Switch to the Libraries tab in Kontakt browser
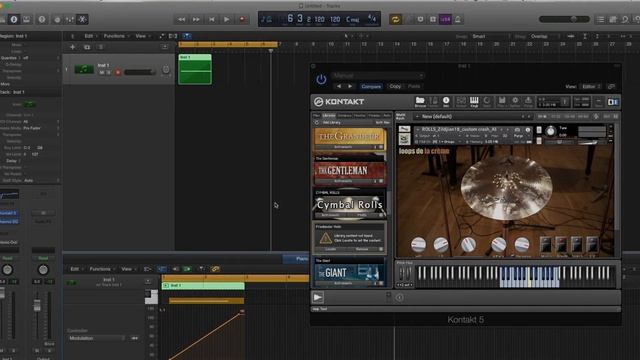 (329, 116)
